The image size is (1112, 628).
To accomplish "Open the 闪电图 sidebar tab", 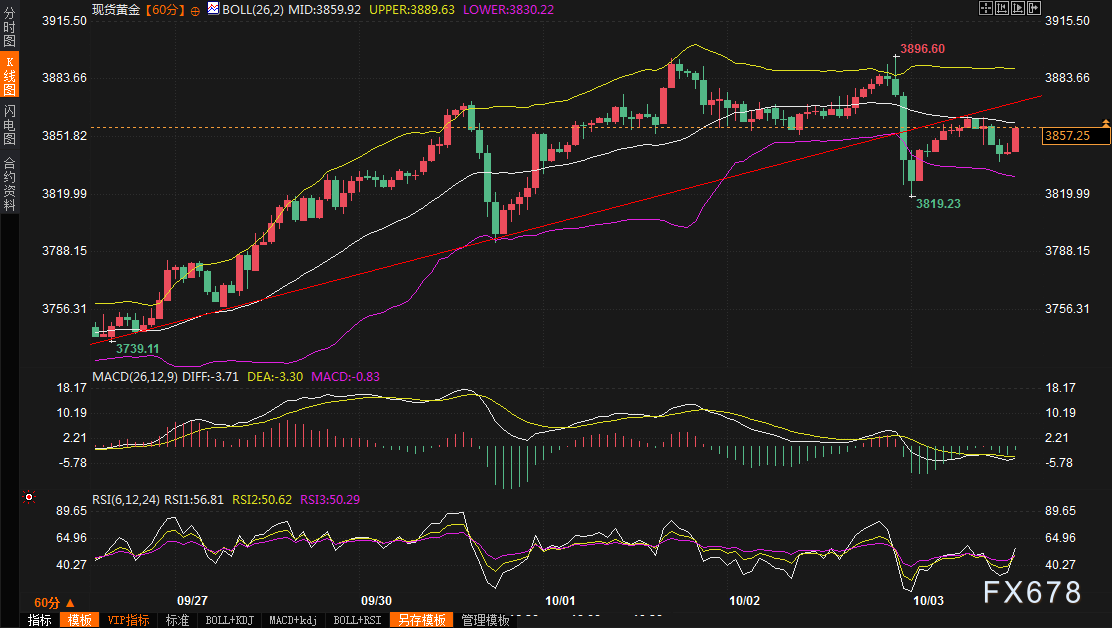I will click(9, 124).
